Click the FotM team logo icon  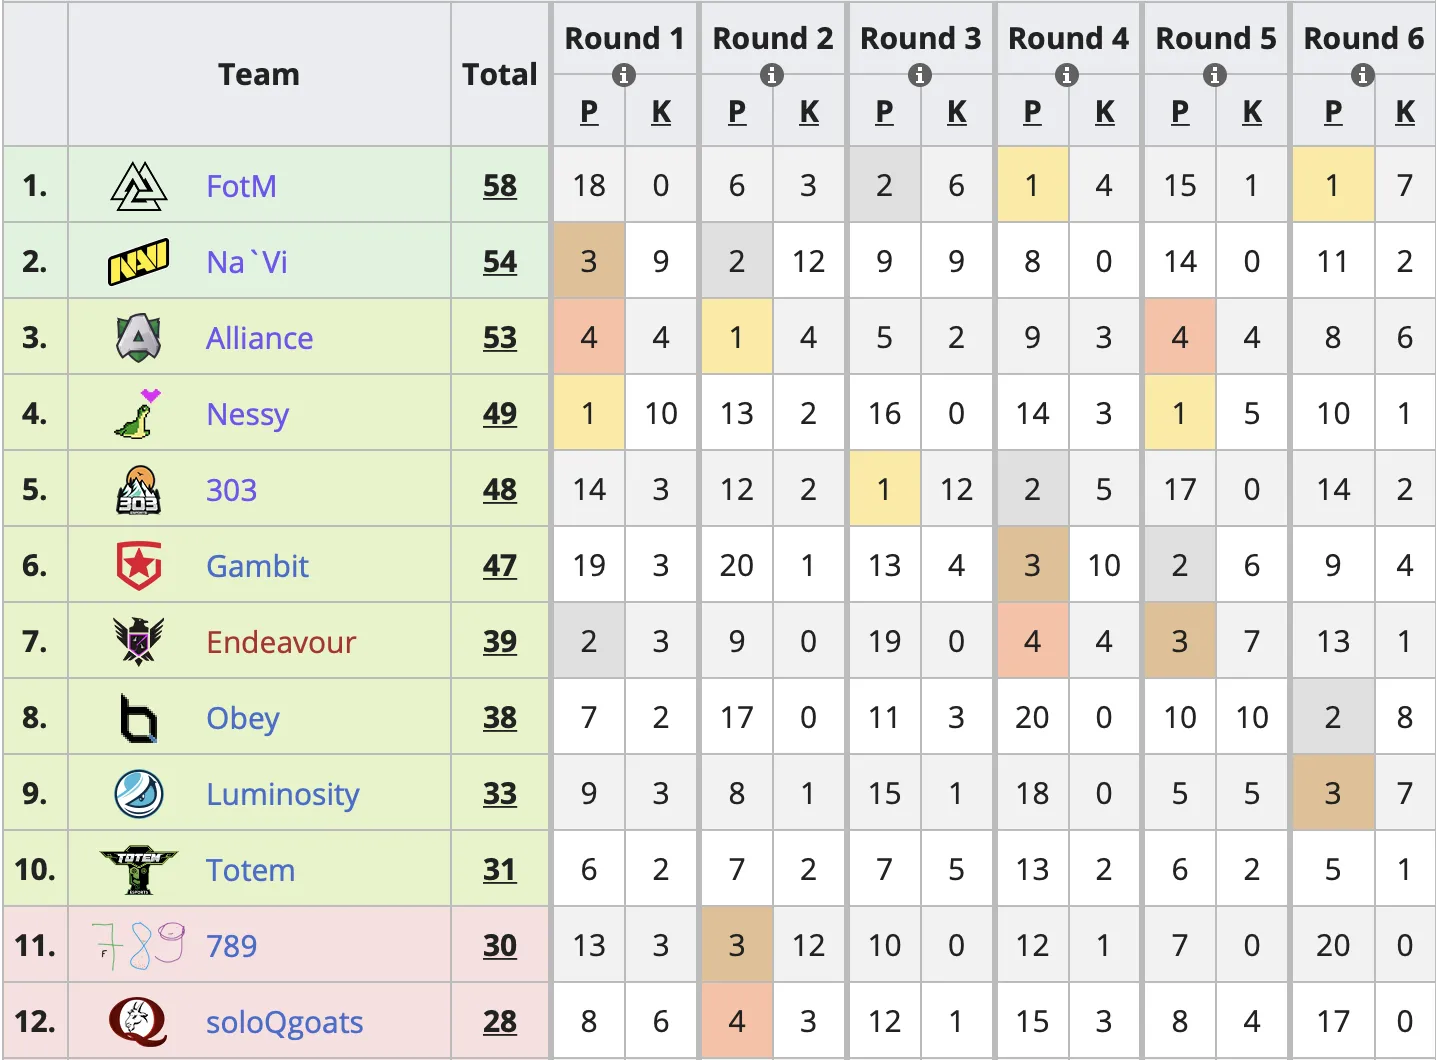click(x=138, y=186)
